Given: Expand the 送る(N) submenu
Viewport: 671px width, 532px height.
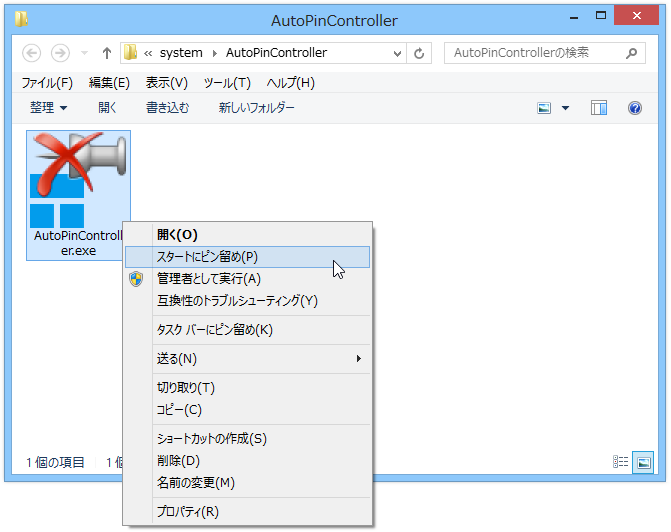Looking at the screenshot, I should (248, 359).
